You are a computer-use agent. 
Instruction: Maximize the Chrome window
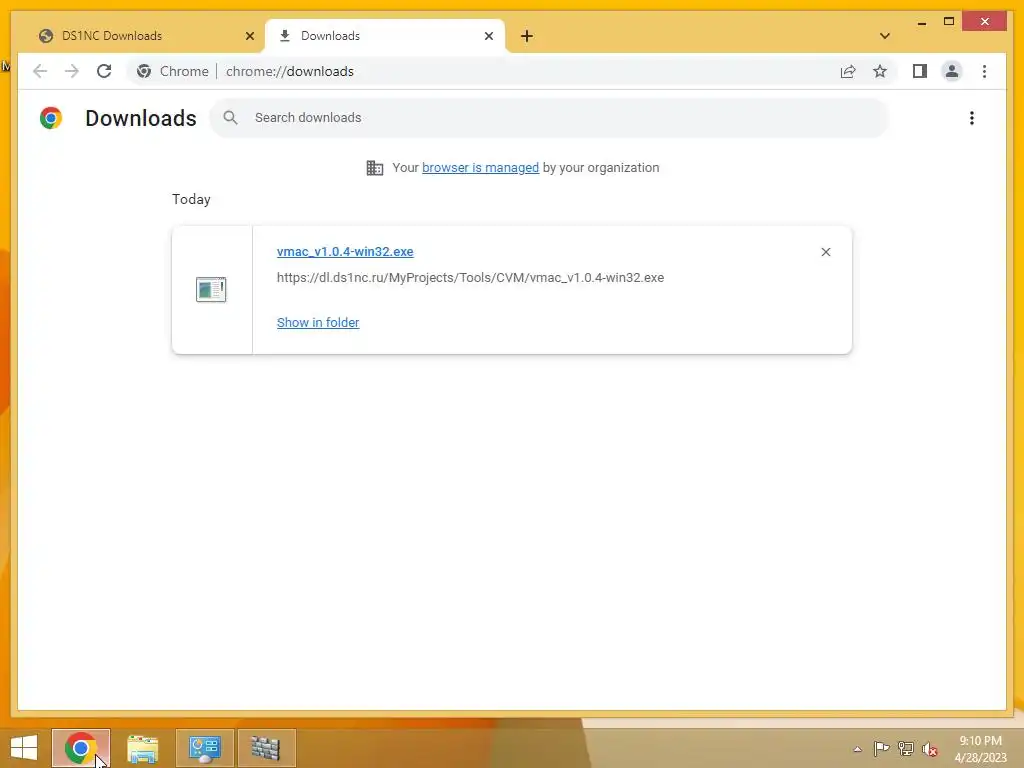pyautogui.click(x=949, y=22)
